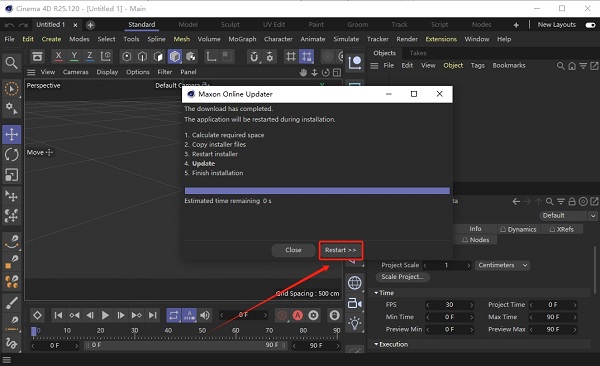The width and height of the screenshot is (600, 366).
Task: Click viewport pan hand icon
Action: coord(303,72)
